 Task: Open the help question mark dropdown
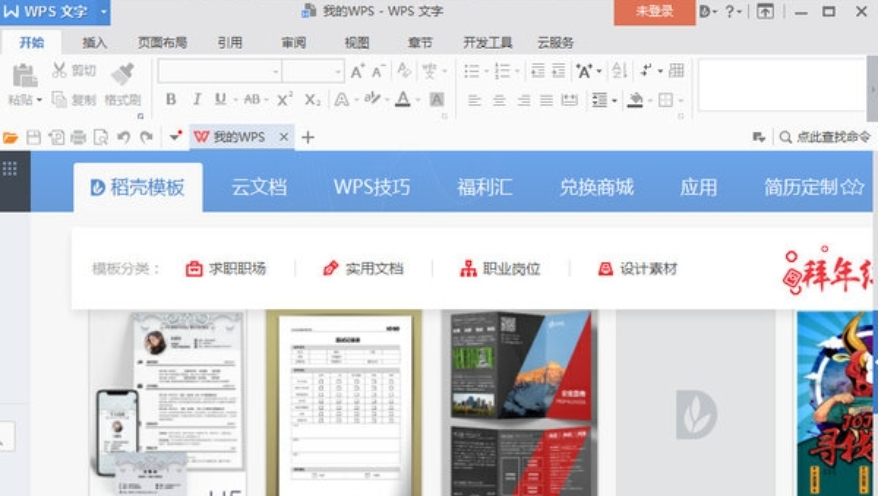click(733, 11)
